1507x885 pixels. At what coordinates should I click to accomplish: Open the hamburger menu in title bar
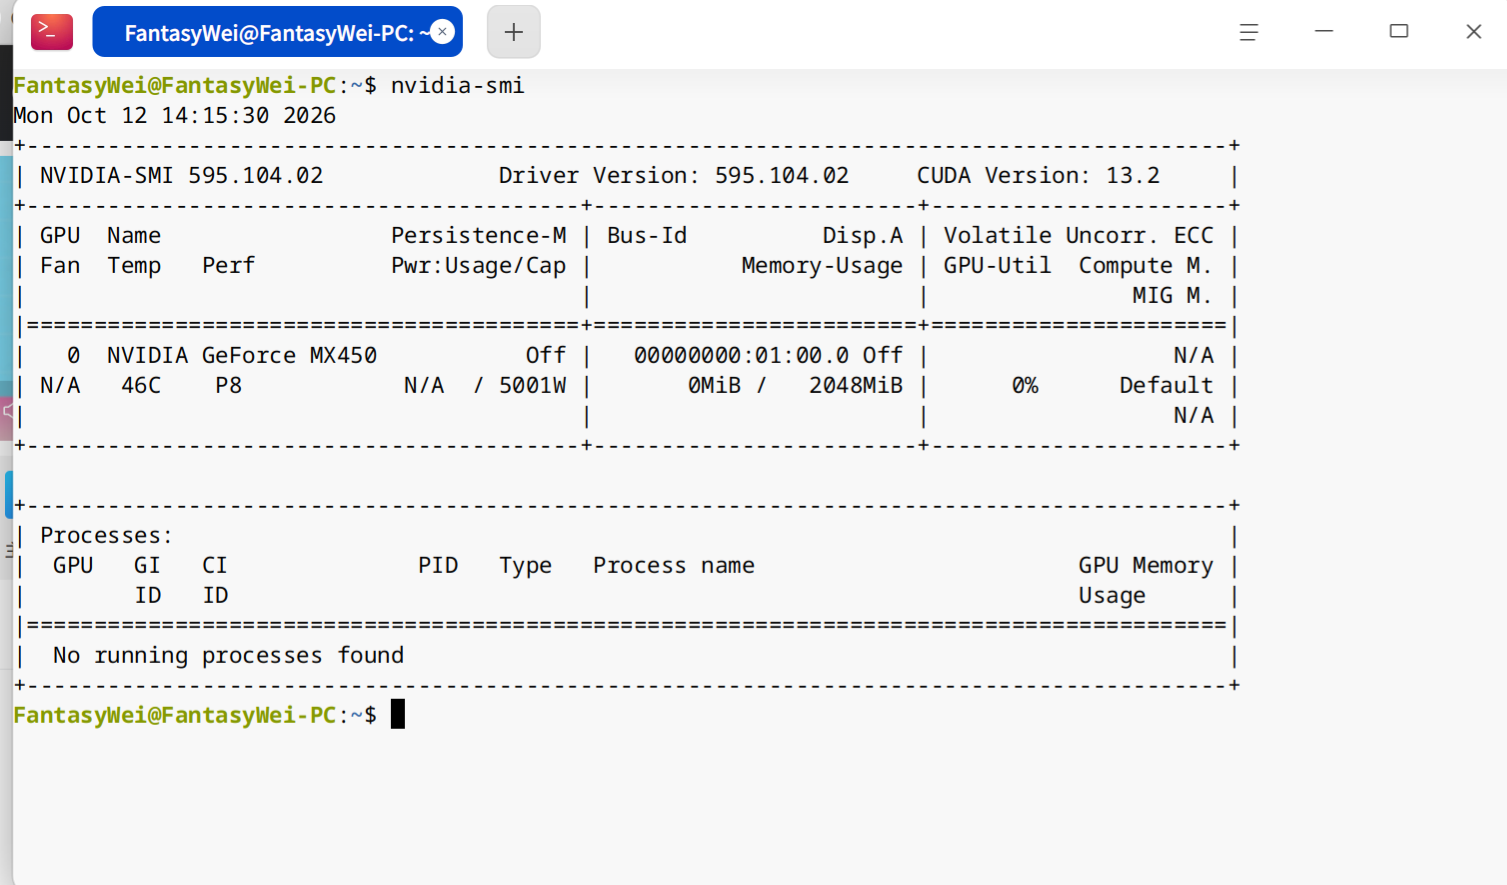[x=1249, y=32]
